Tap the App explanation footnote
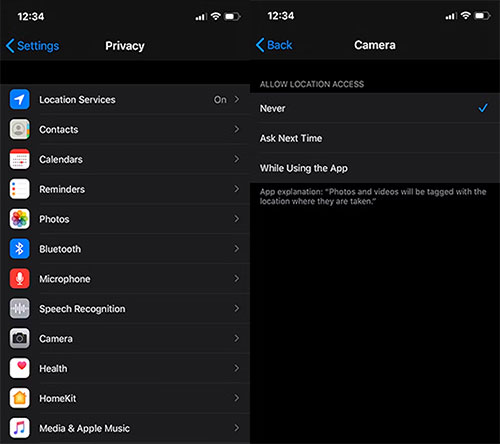 click(x=373, y=196)
